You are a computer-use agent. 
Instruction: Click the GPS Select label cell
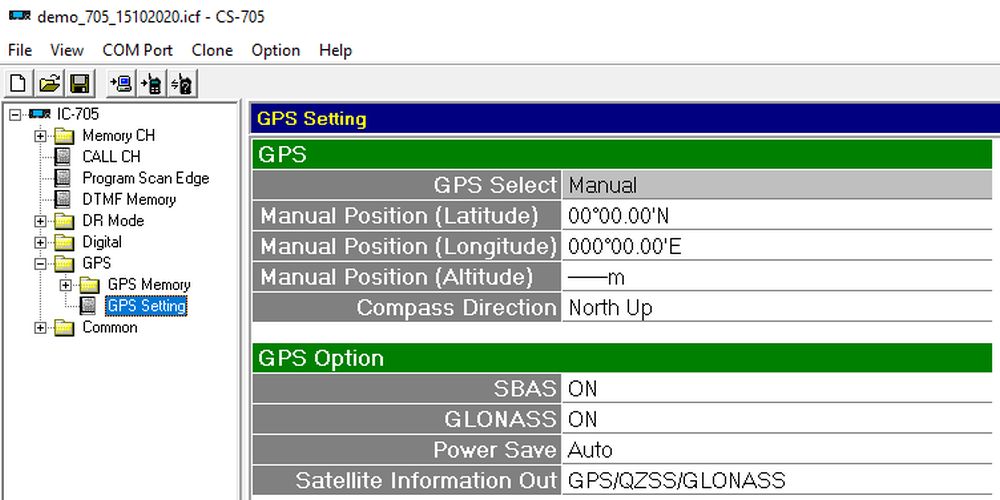pos(407,185)
